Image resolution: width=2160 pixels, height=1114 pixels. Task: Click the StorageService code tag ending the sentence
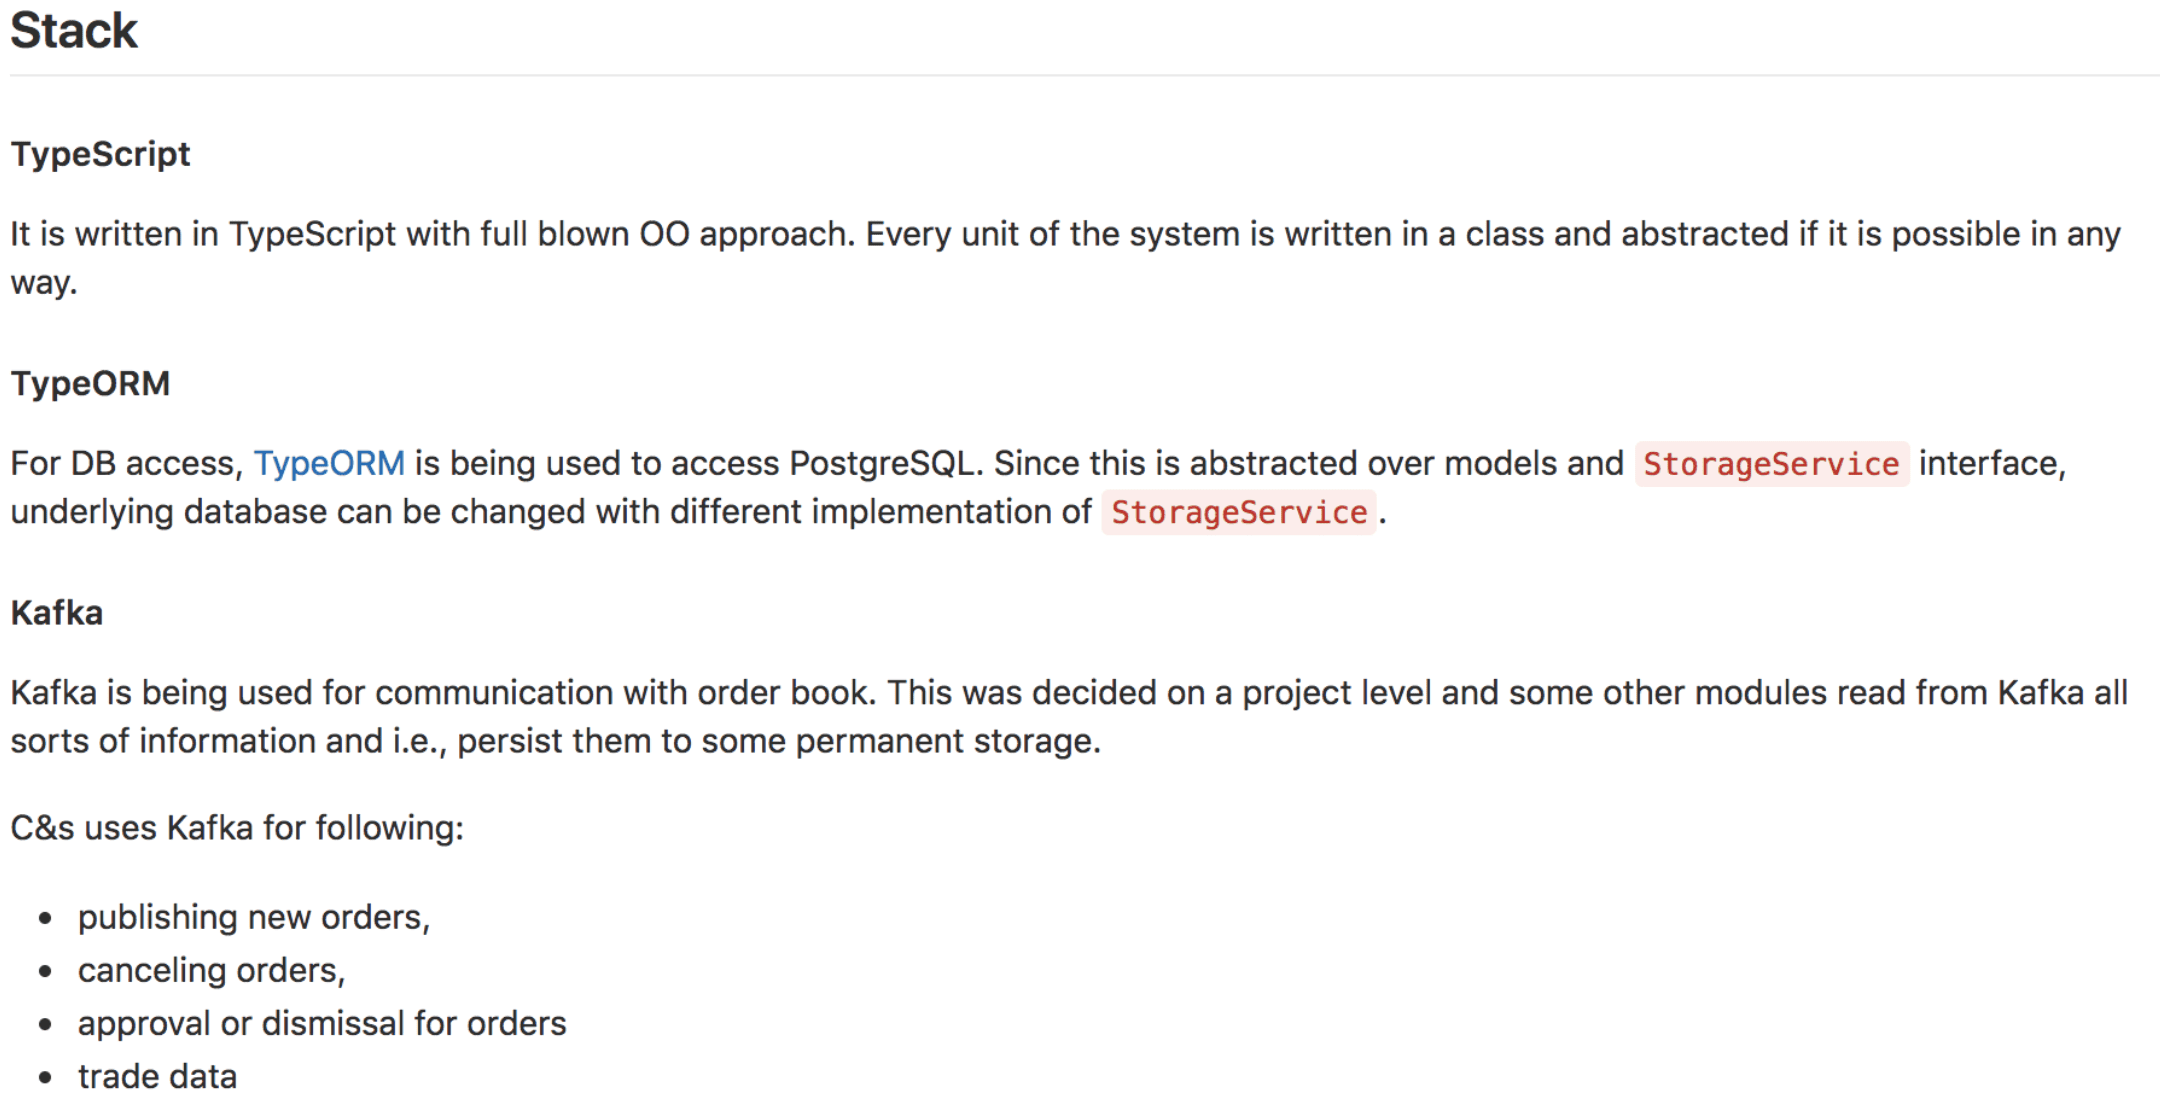(1238, 512)
